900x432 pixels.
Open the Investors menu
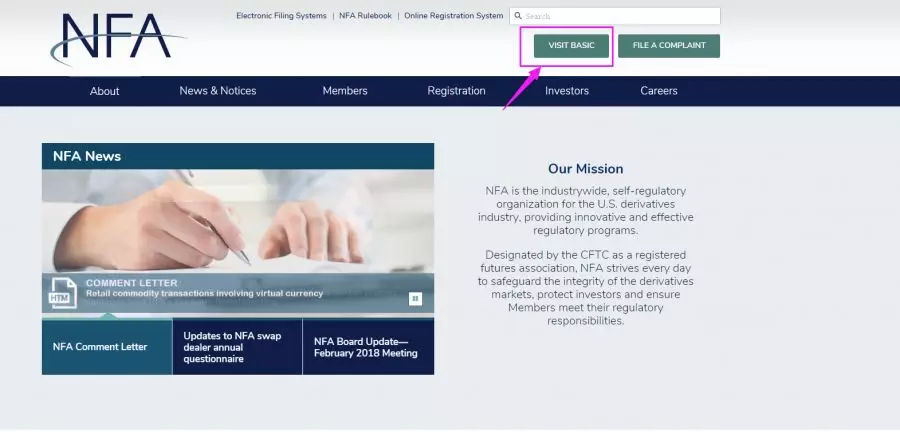567,91
